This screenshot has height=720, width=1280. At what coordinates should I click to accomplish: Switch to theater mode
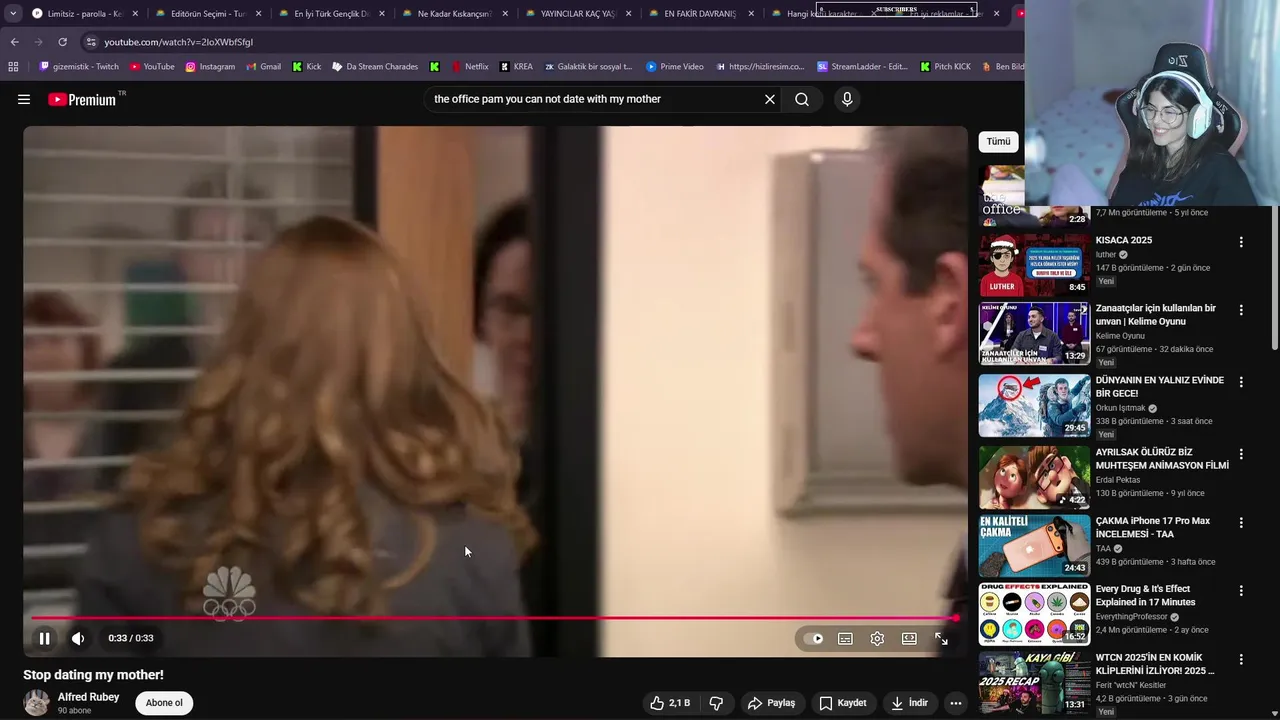coord(909,639)
